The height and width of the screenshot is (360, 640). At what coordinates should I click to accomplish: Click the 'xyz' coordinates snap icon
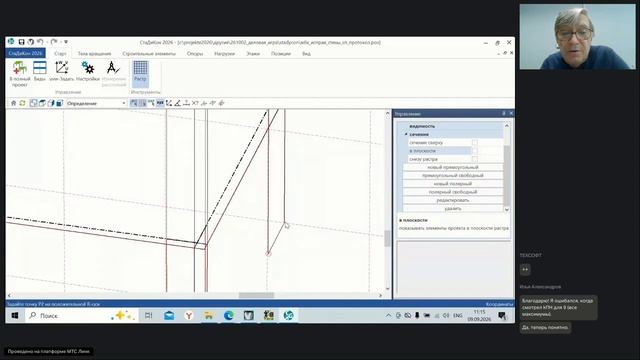pyautogui.click(x=160, y=103)
